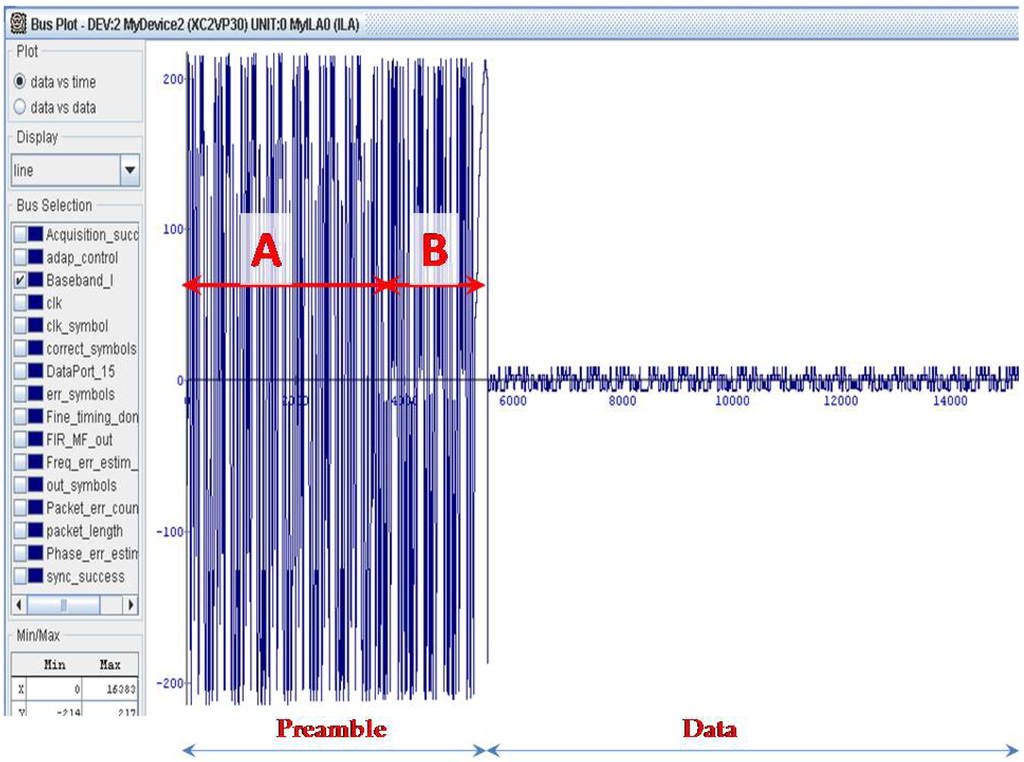Click the packet_length bus name
Image resolution: width=1024 pixels, height=762 pixels.
pyautogui.click(x=85, y=531)
